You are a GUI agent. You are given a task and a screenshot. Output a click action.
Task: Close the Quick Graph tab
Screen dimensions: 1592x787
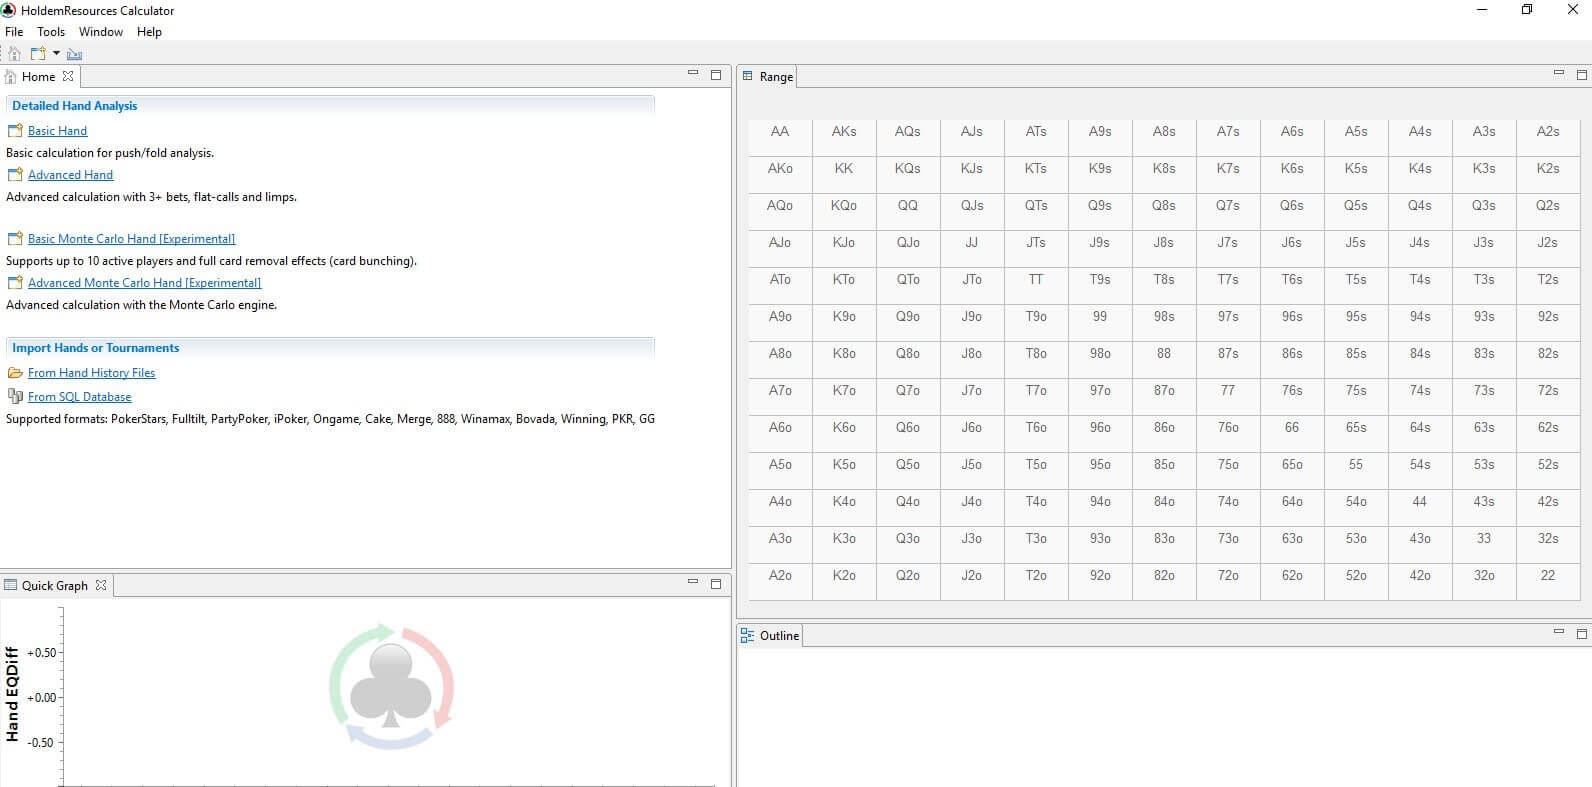pyautogui.click(x=101, y=585)
